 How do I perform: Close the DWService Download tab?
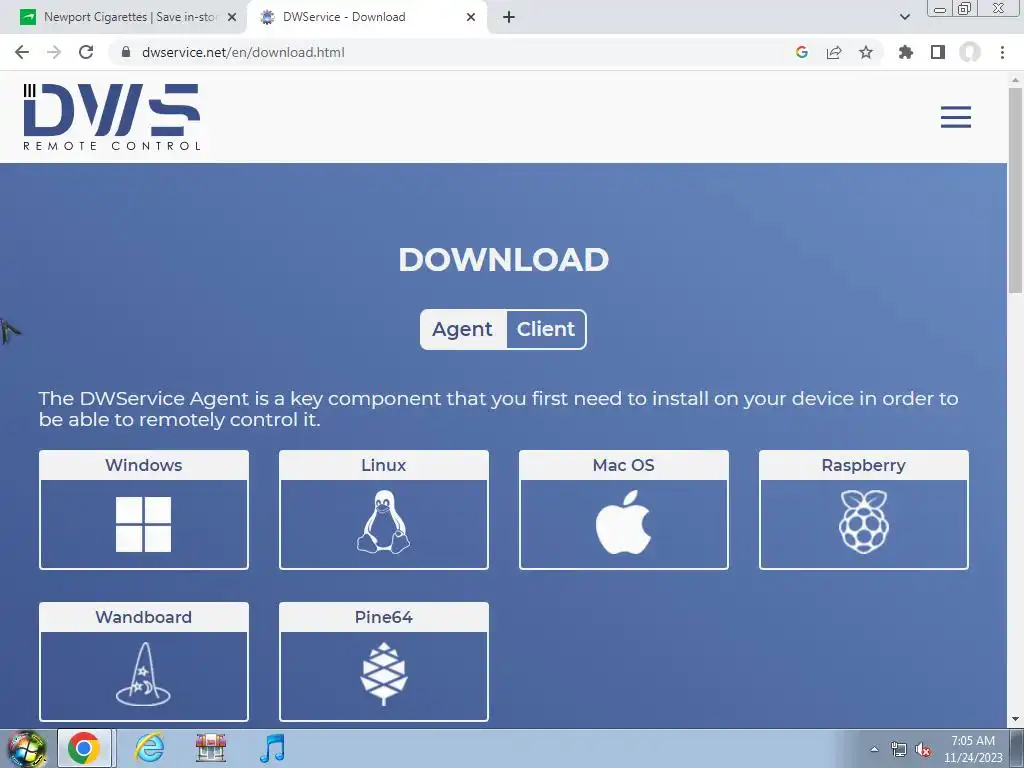[x=471, y=17]
